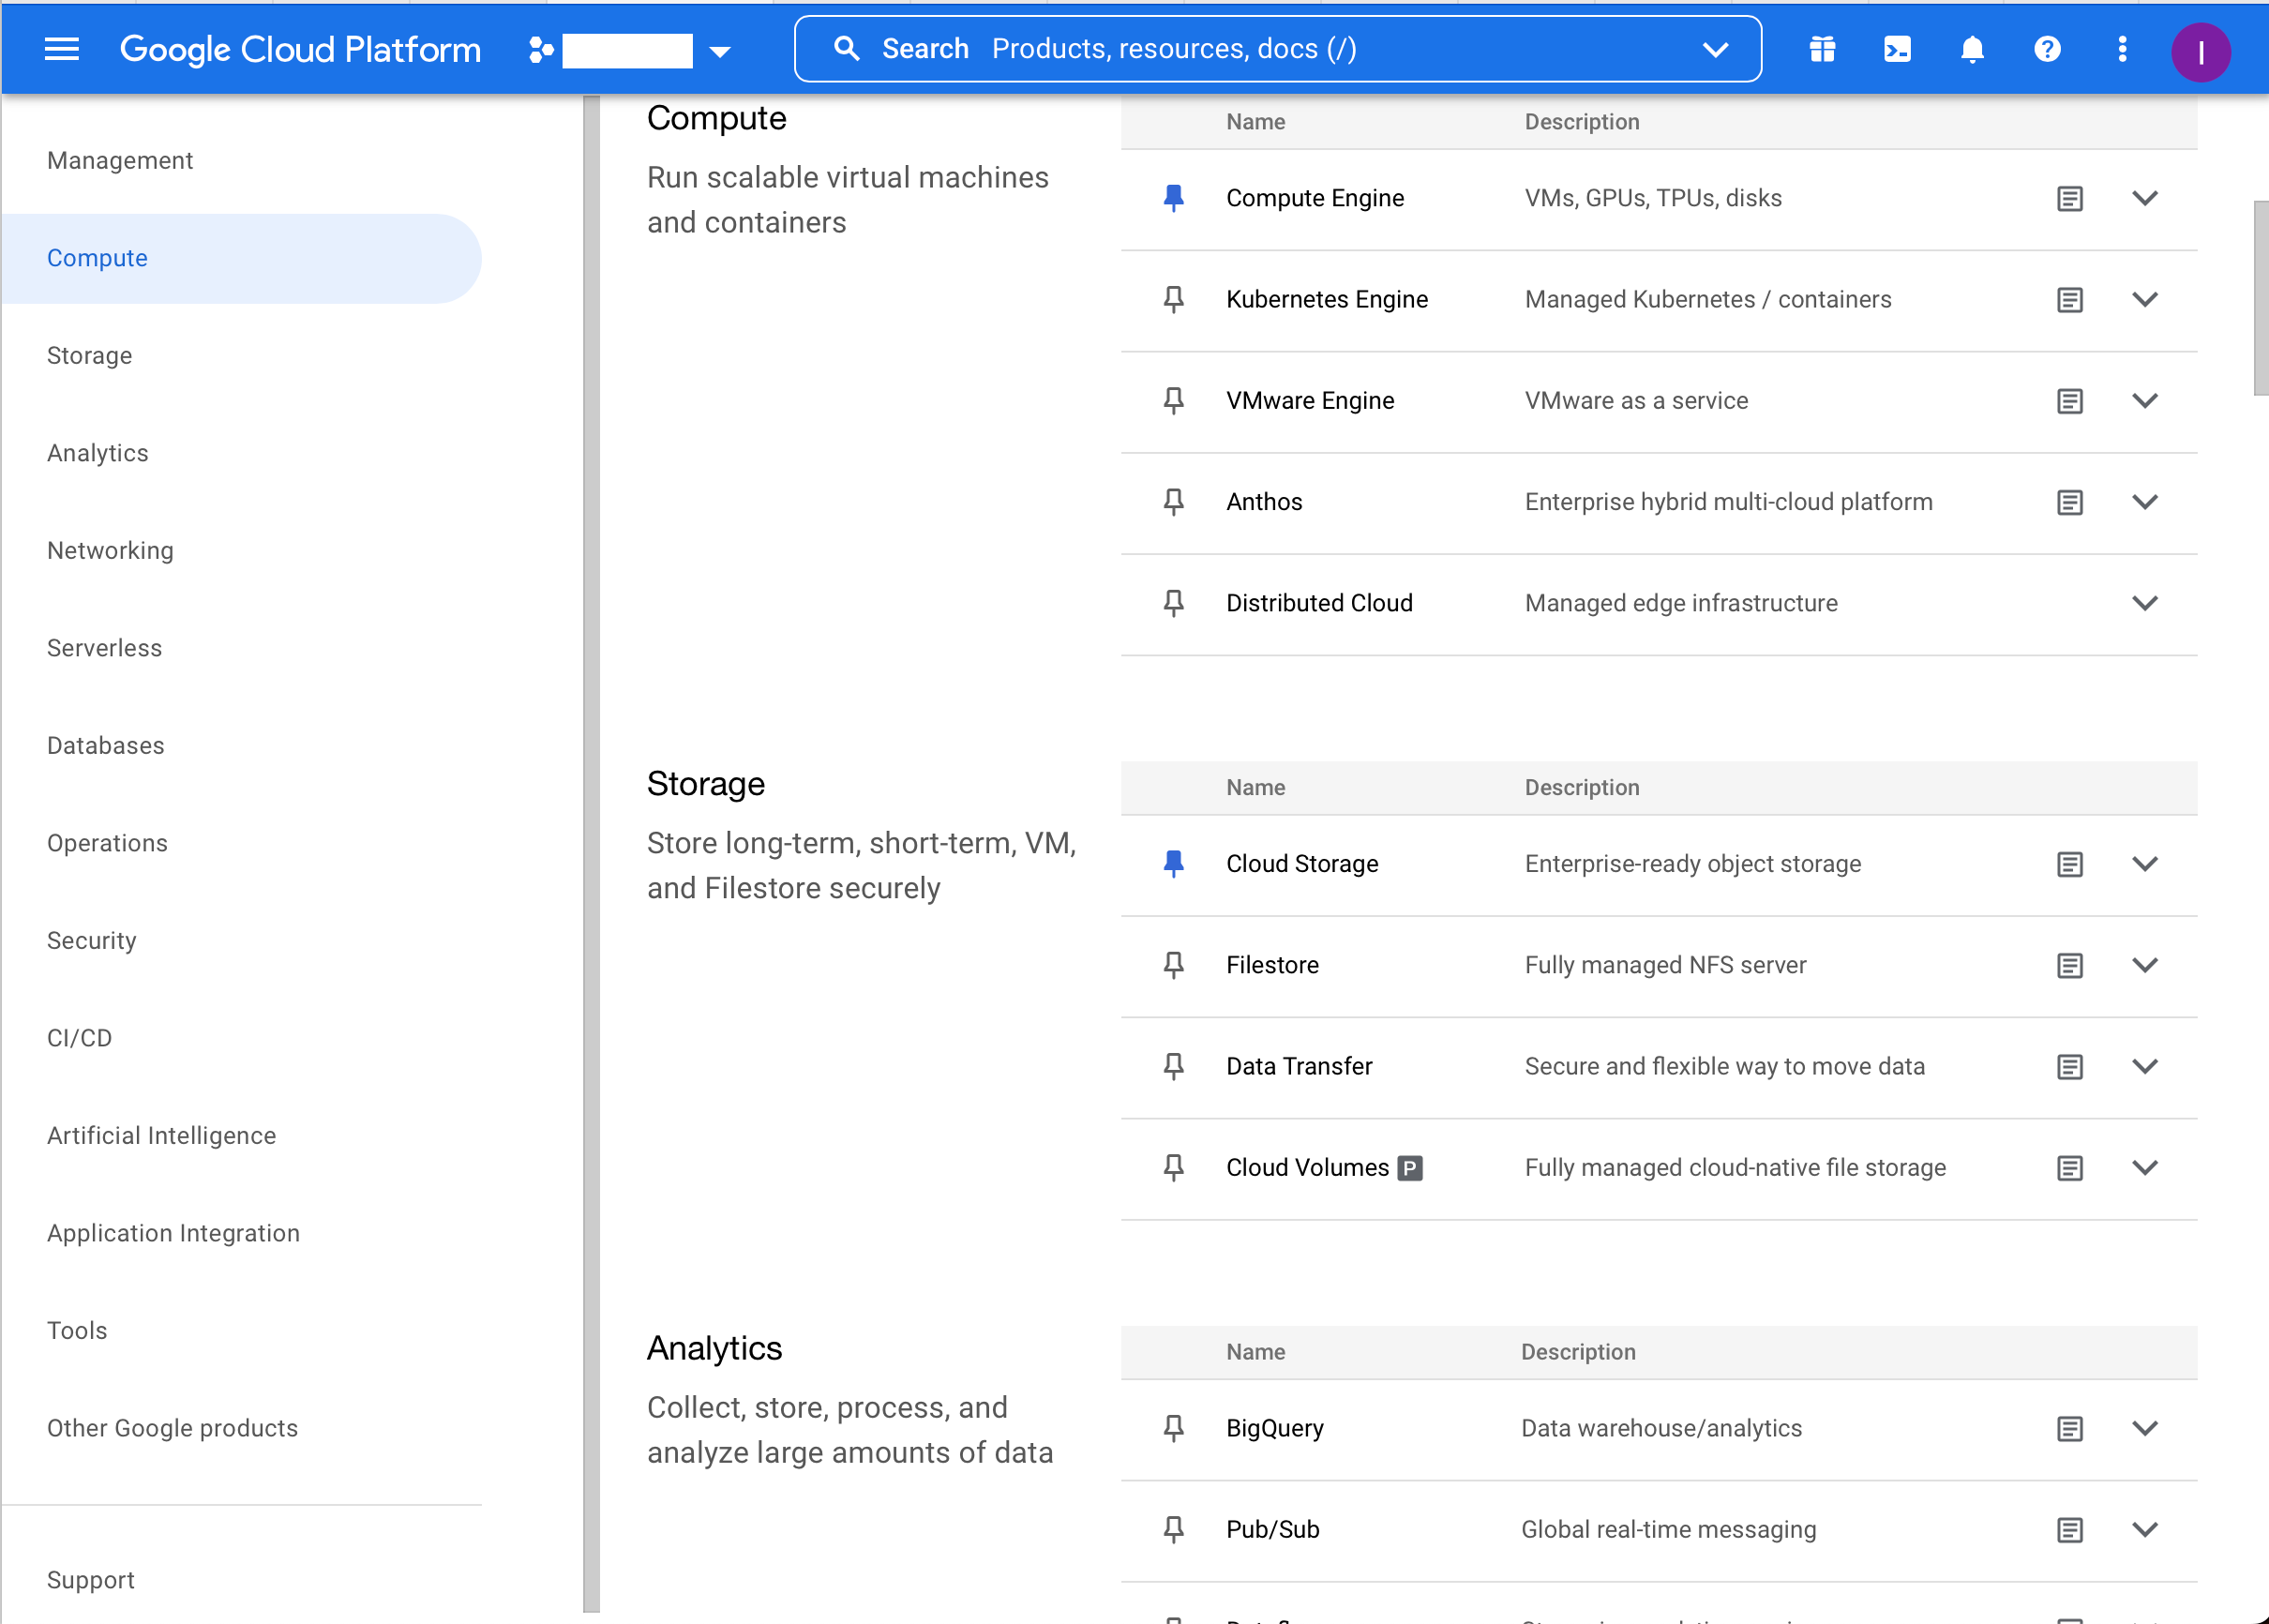Open the notifications bell
The image size is (2269, 1624).
[x=1971, y=49]
